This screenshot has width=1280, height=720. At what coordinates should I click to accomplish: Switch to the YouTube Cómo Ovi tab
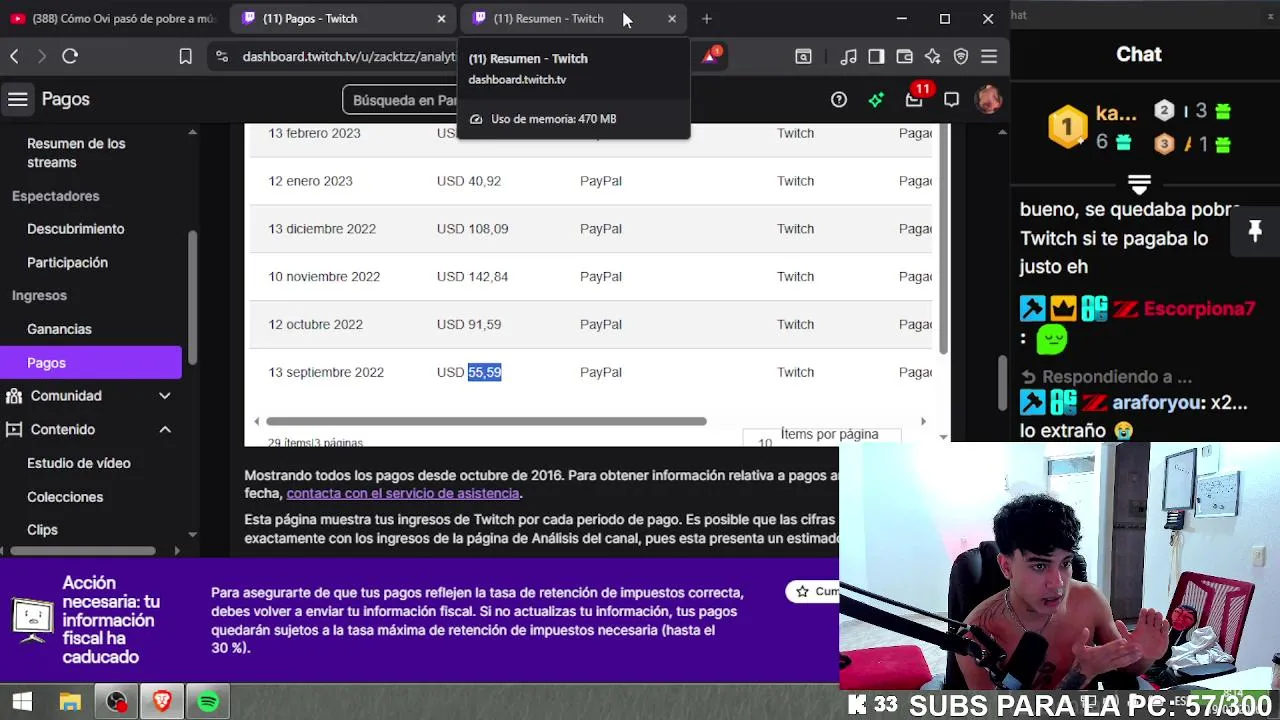click(113, 19)
